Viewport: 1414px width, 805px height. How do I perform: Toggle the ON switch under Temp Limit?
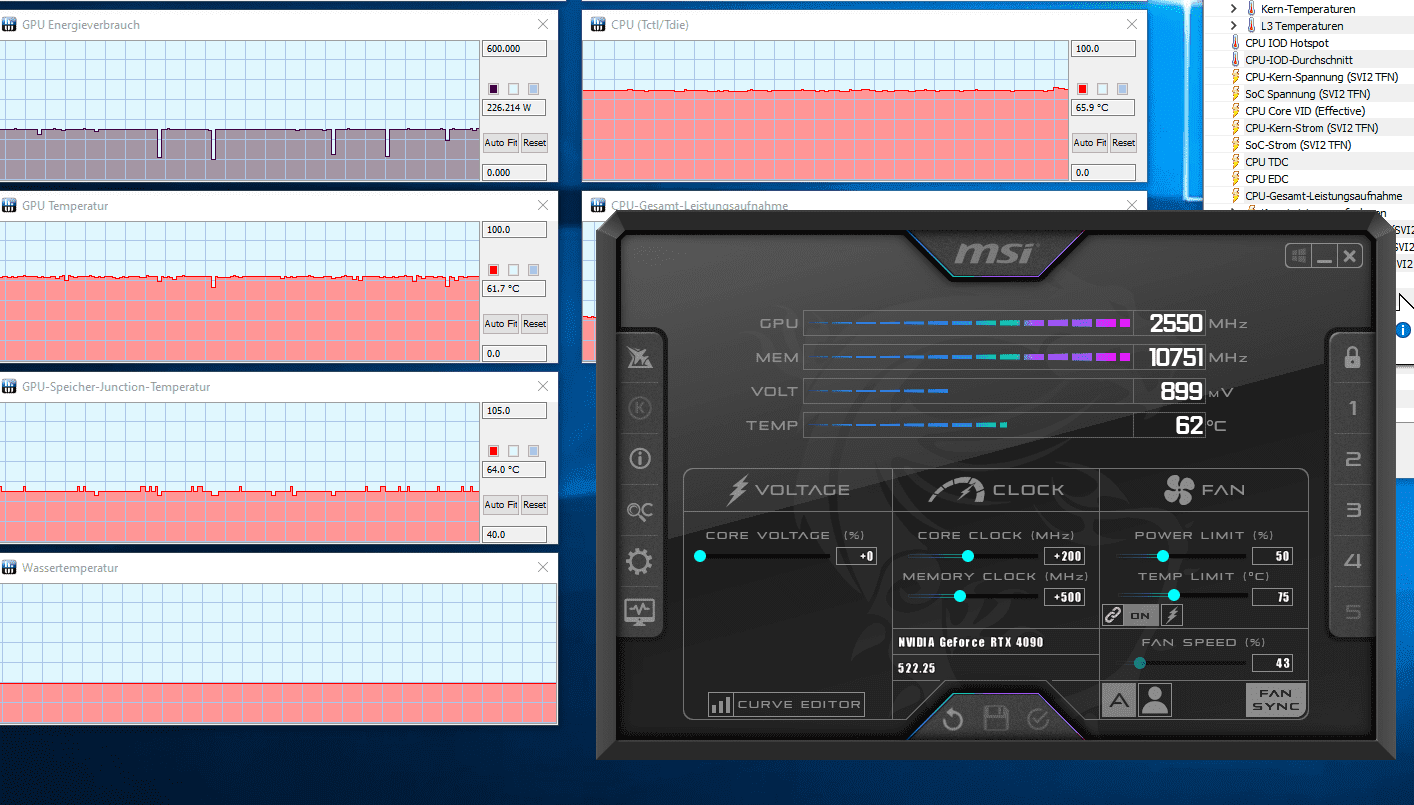[1142, 615]
